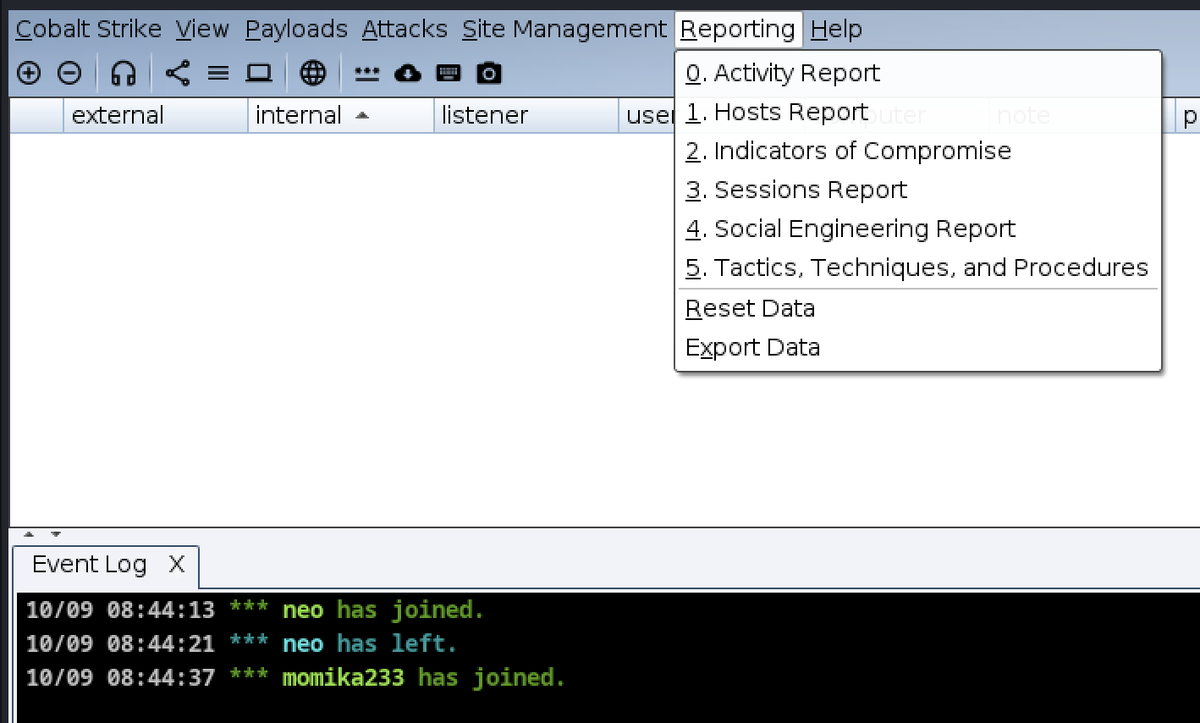
Task: Click the user column header
Action: click(648, 116)
